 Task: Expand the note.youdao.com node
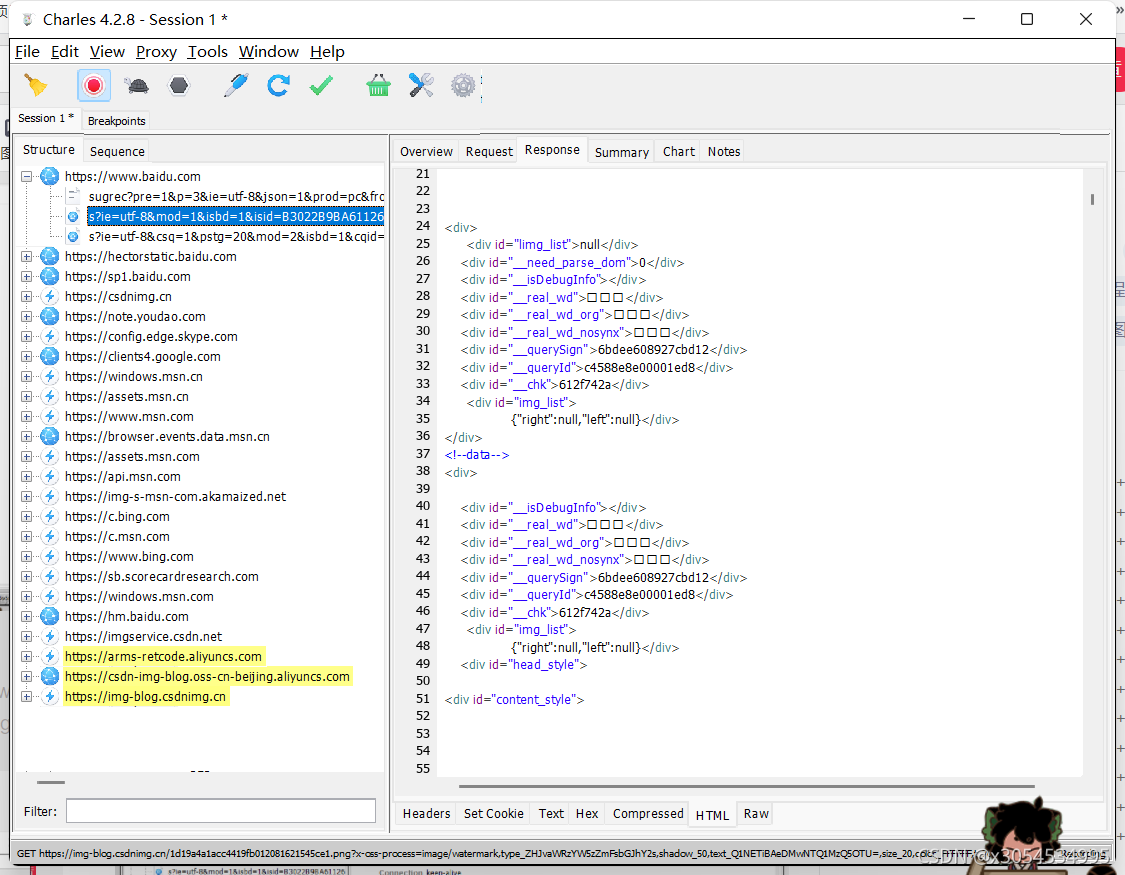tap(27, 317)
